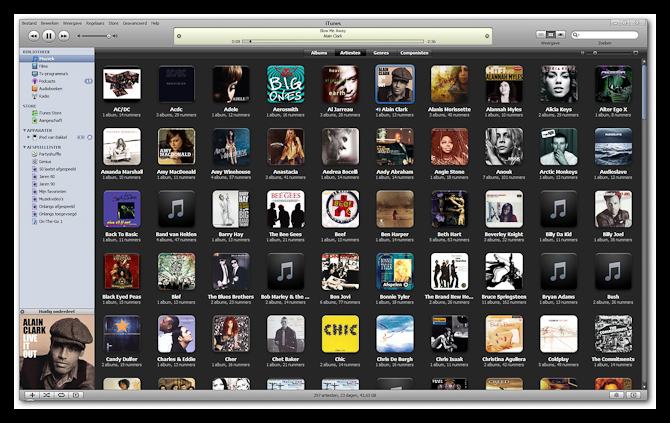Click left arrow in the now-playing display
The width and height of the screenshot is (670, 423).
(179, 36)
